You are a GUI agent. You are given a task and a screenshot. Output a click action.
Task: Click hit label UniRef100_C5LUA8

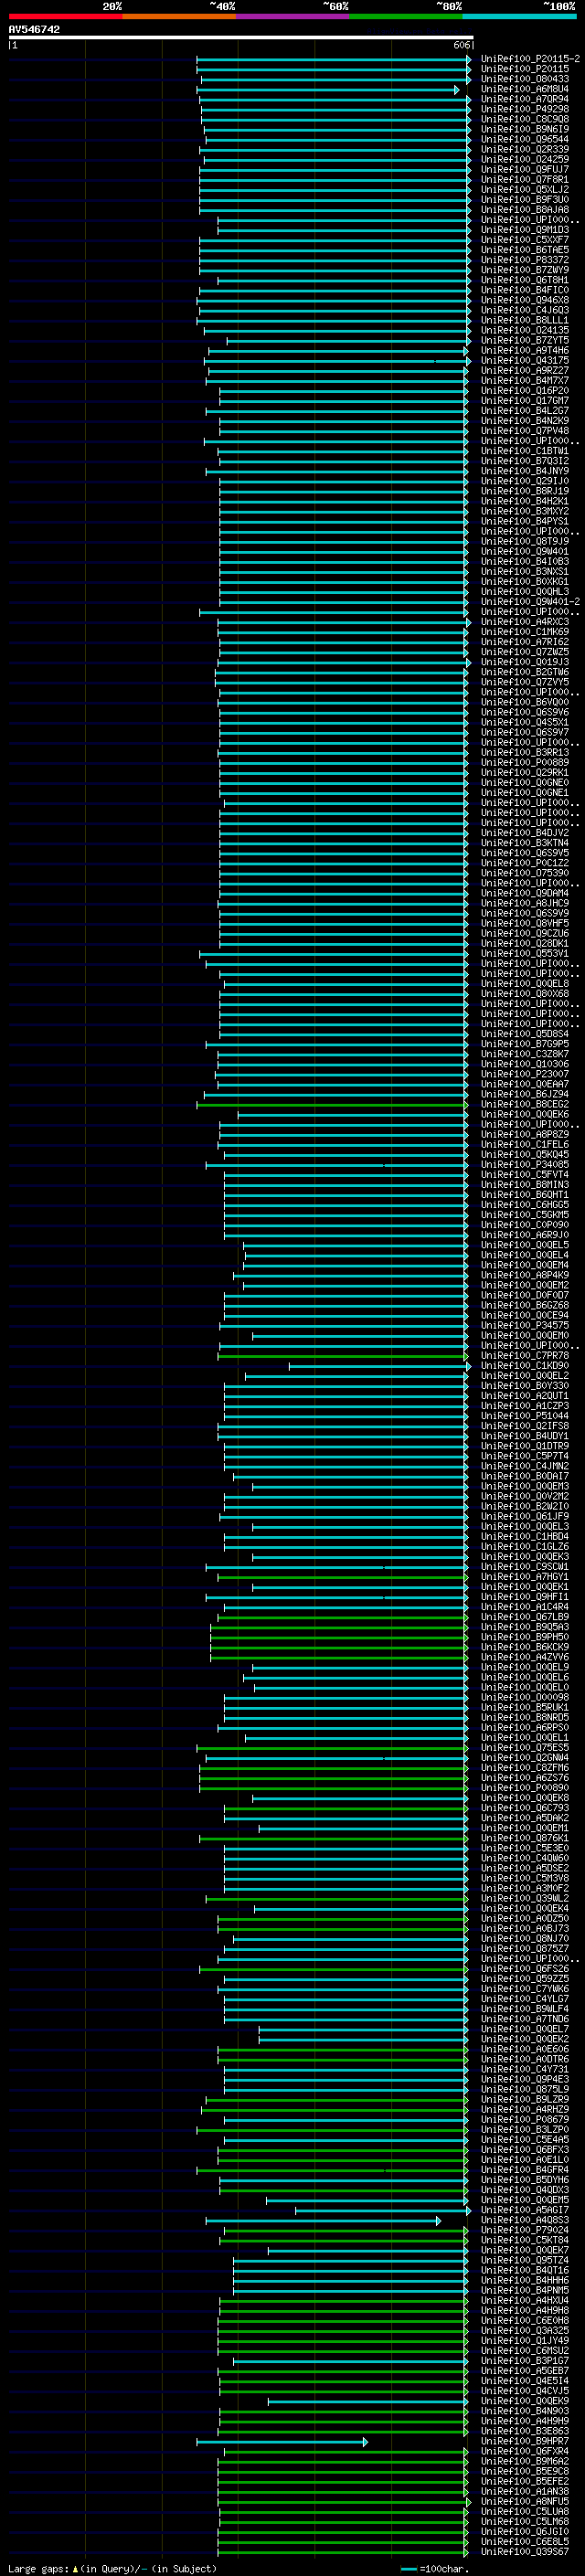point(525,2511)
